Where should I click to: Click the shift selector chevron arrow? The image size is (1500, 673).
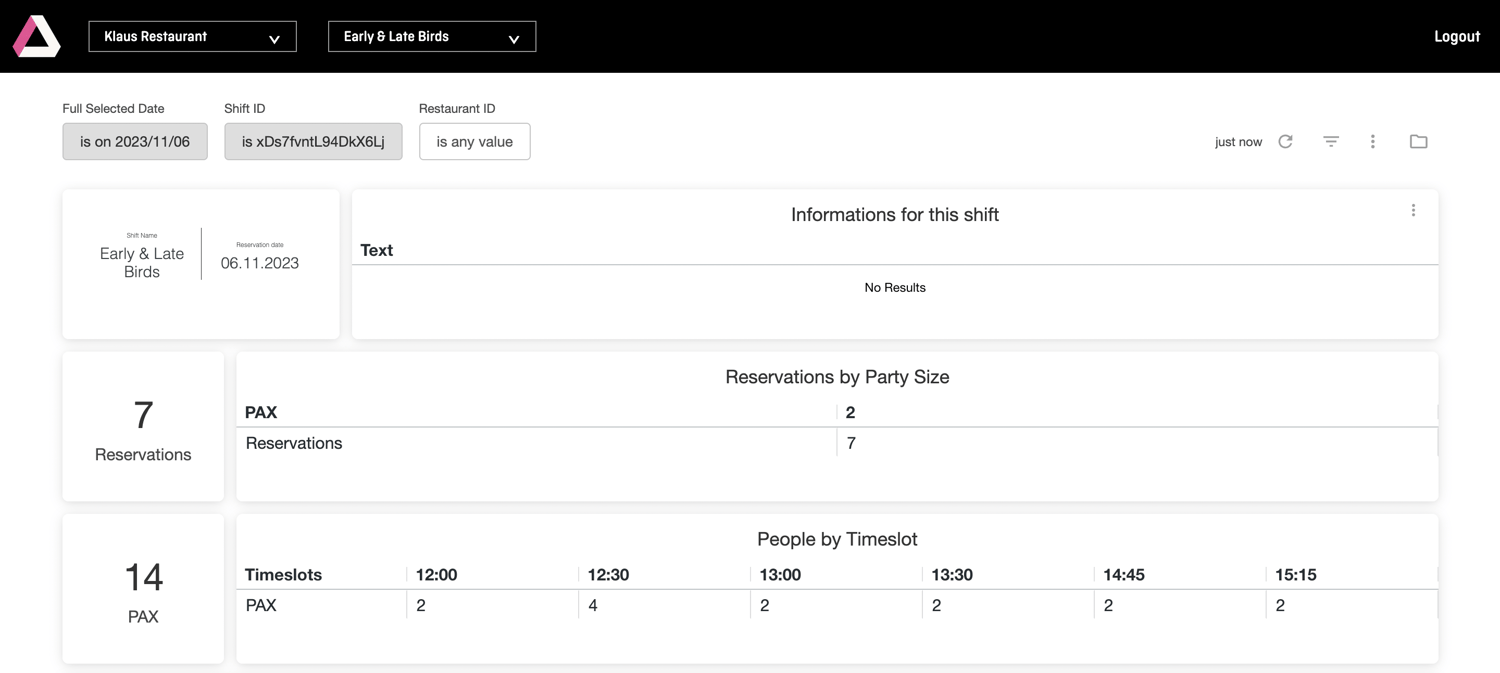pyautogui.click(x=513, y=39)
